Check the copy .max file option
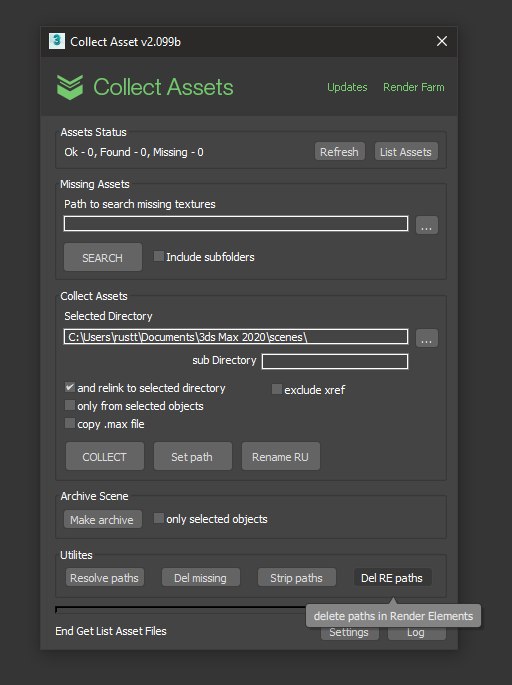 click(x=70, y=423)
